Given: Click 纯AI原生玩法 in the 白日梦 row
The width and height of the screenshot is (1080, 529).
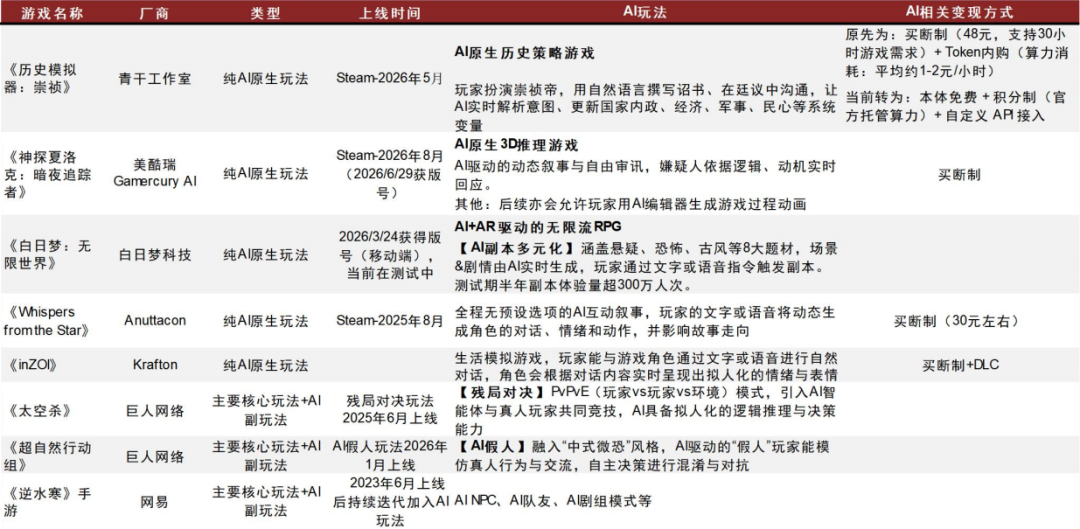Looking at the screenshot, I should click(265, 255).
